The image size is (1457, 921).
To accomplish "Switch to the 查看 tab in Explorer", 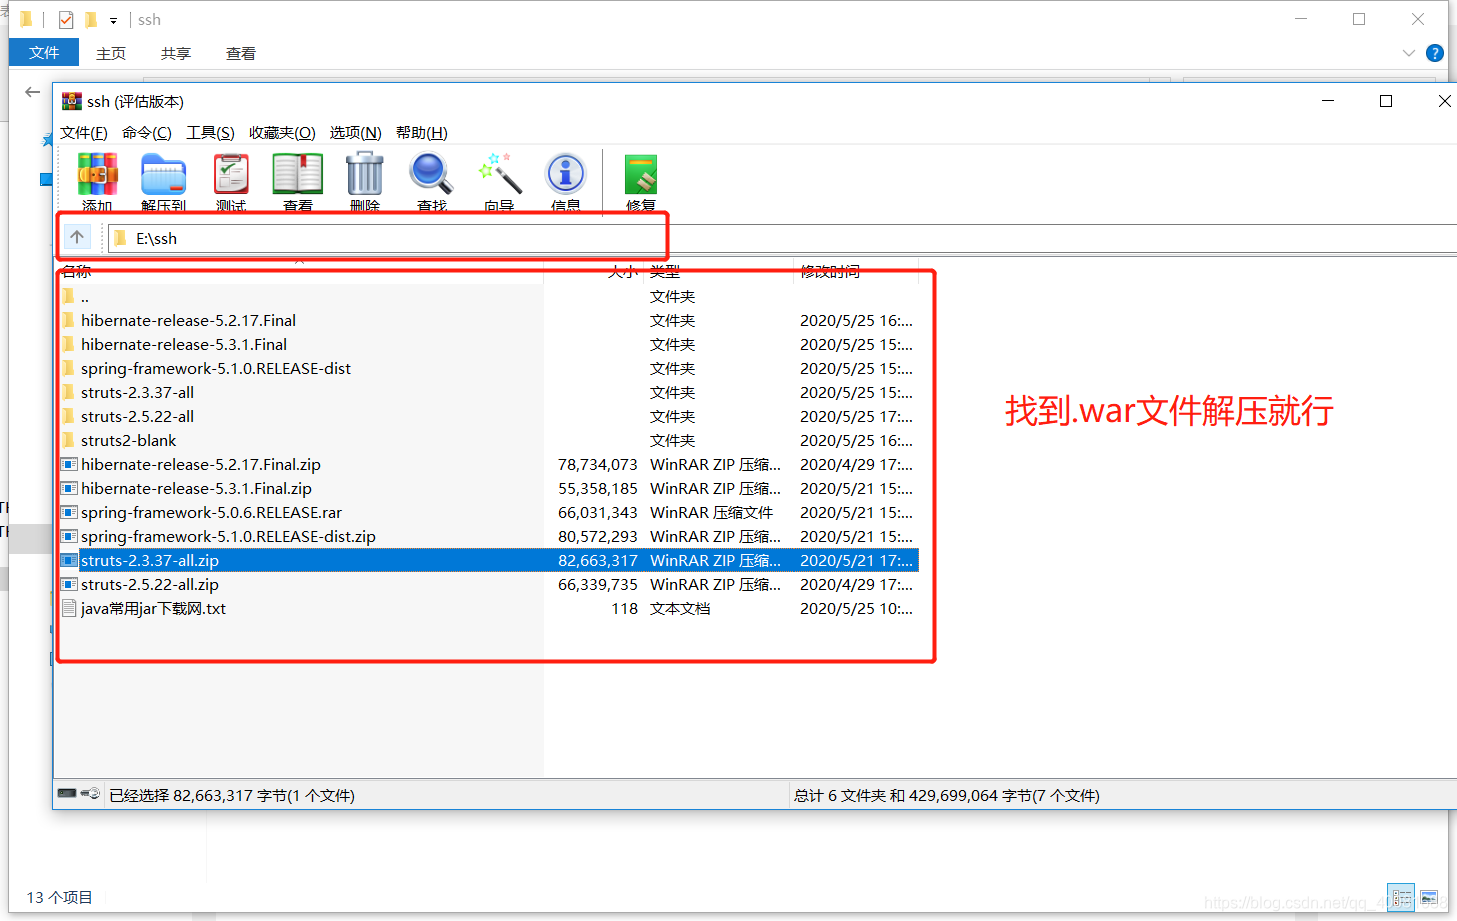I will (241, 54).
